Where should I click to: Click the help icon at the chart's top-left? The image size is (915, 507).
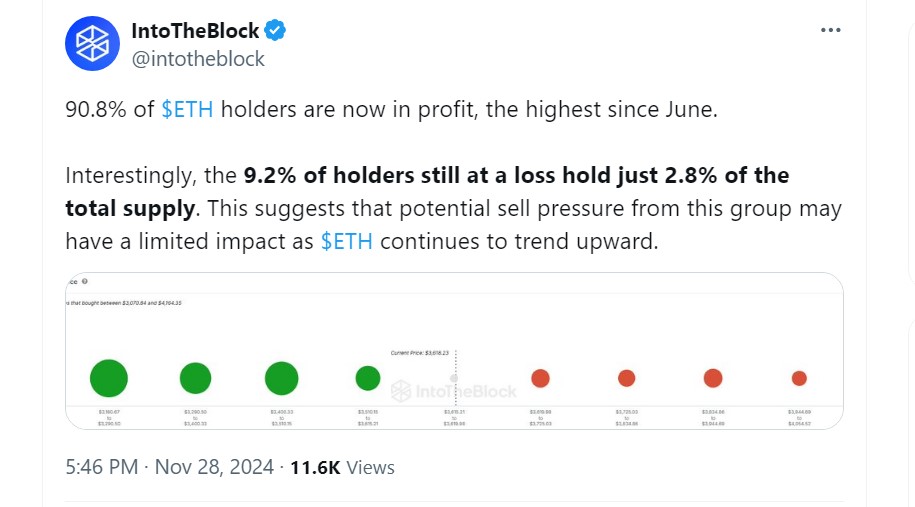[86, 282]
